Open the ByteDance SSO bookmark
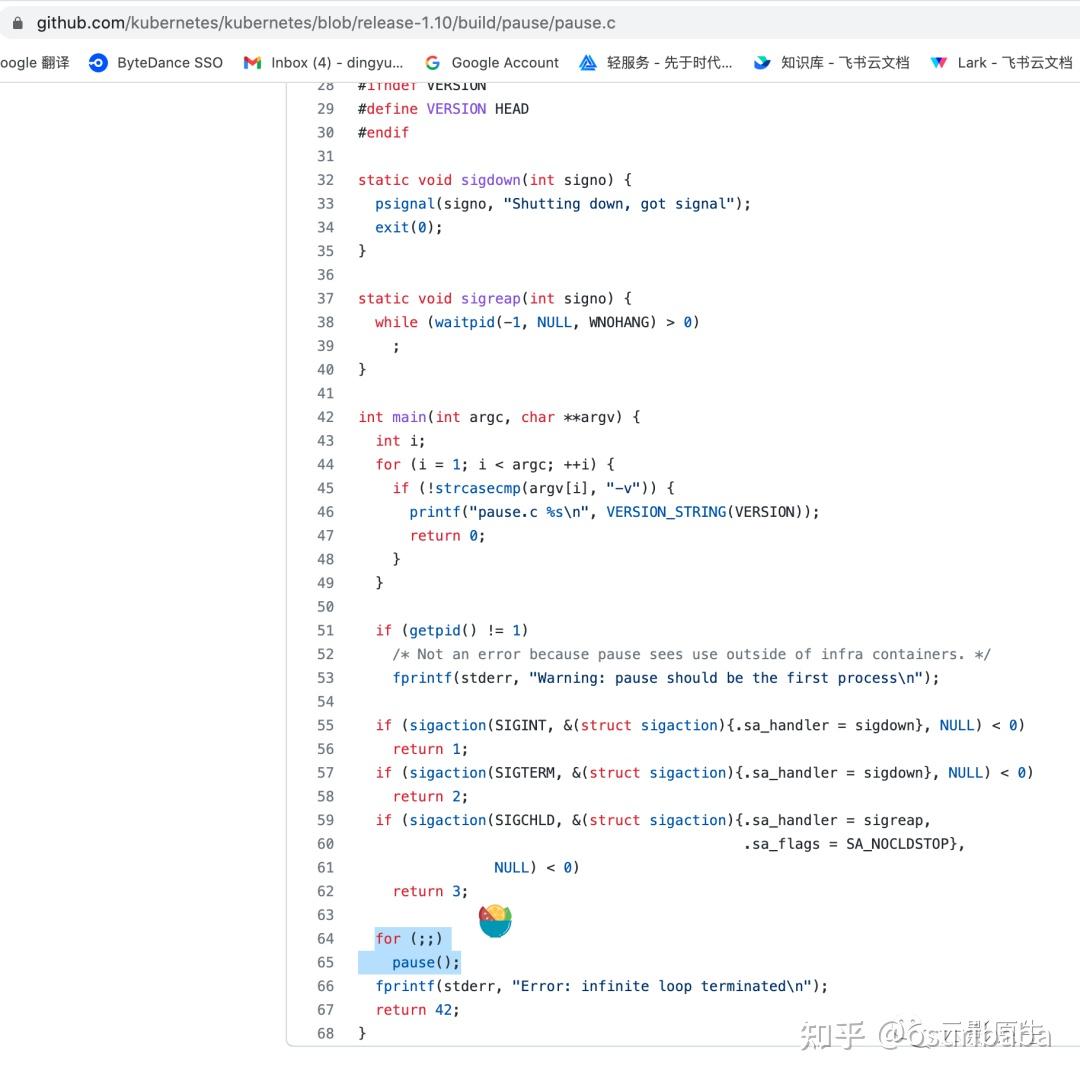The height and width of the screenshot is (1080, 1080). tap(169, 63)
